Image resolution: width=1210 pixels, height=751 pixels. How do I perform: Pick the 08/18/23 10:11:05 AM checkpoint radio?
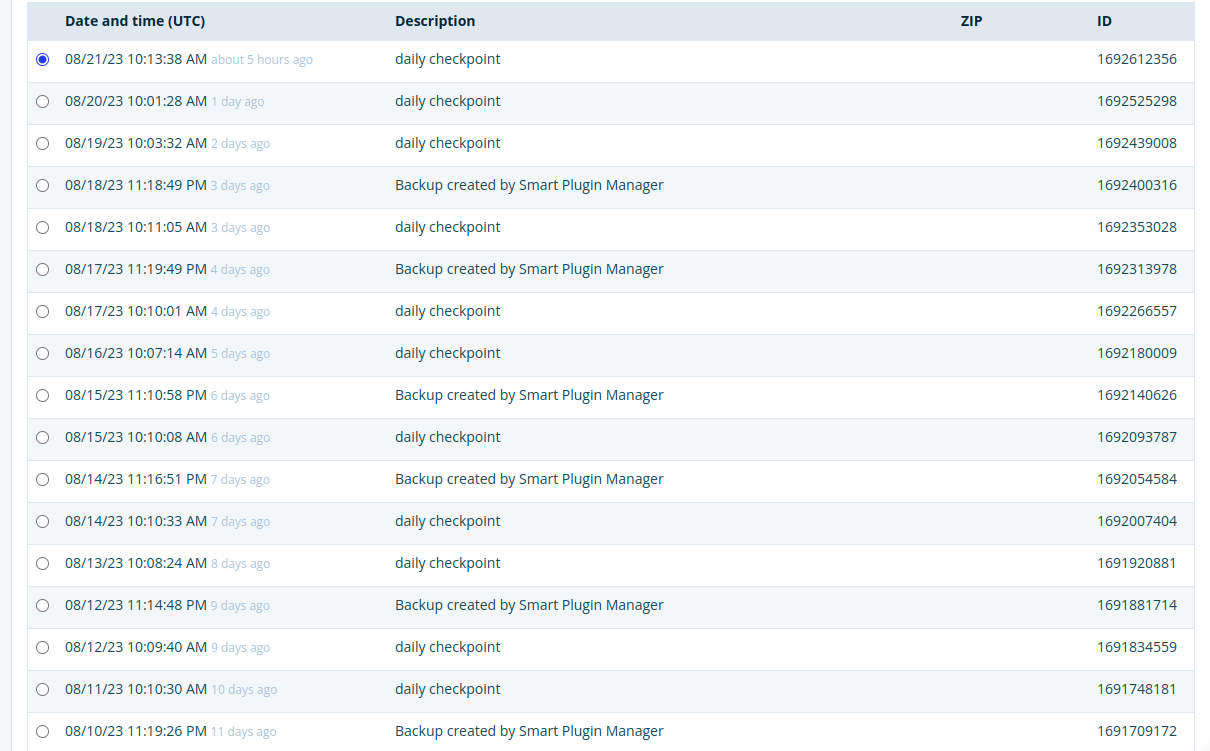point(42,228)
